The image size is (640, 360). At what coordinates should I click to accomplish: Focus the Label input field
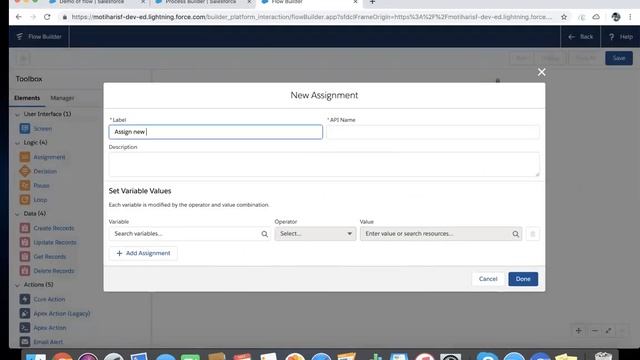click(x=216, y=132)
